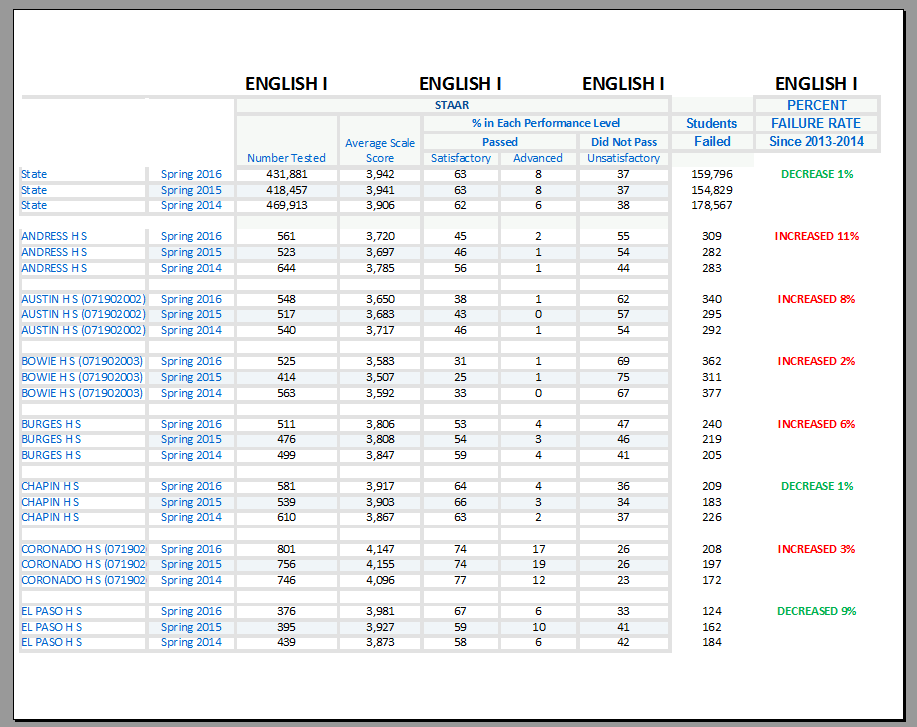The width and height of the screenshot is (917, 727).
Task: Select the DECREASED 9% label for El Paso
Action: click(816, 611)
